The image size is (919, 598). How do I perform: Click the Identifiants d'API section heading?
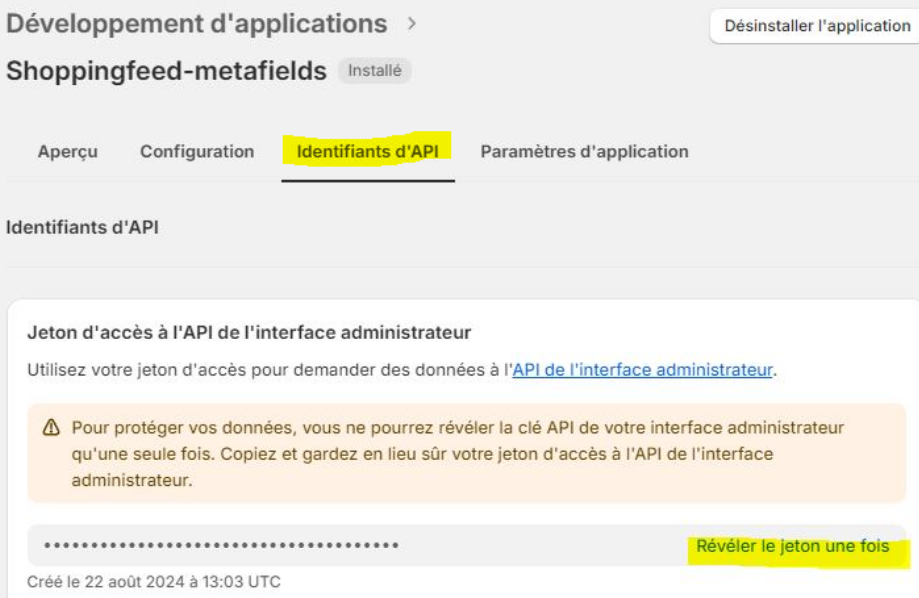click(83, 227)
